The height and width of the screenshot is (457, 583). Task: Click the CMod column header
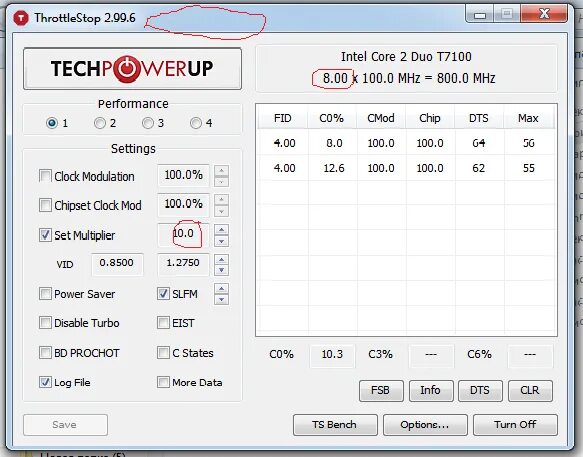[381, 118]
